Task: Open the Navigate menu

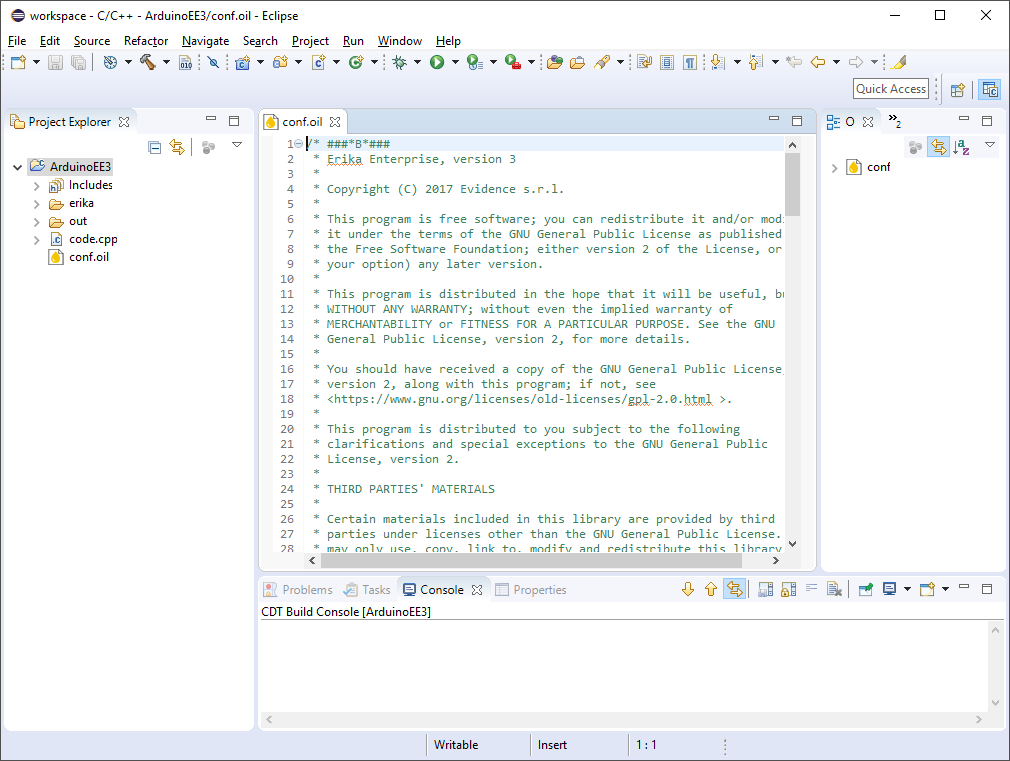Action: (205, 41)
